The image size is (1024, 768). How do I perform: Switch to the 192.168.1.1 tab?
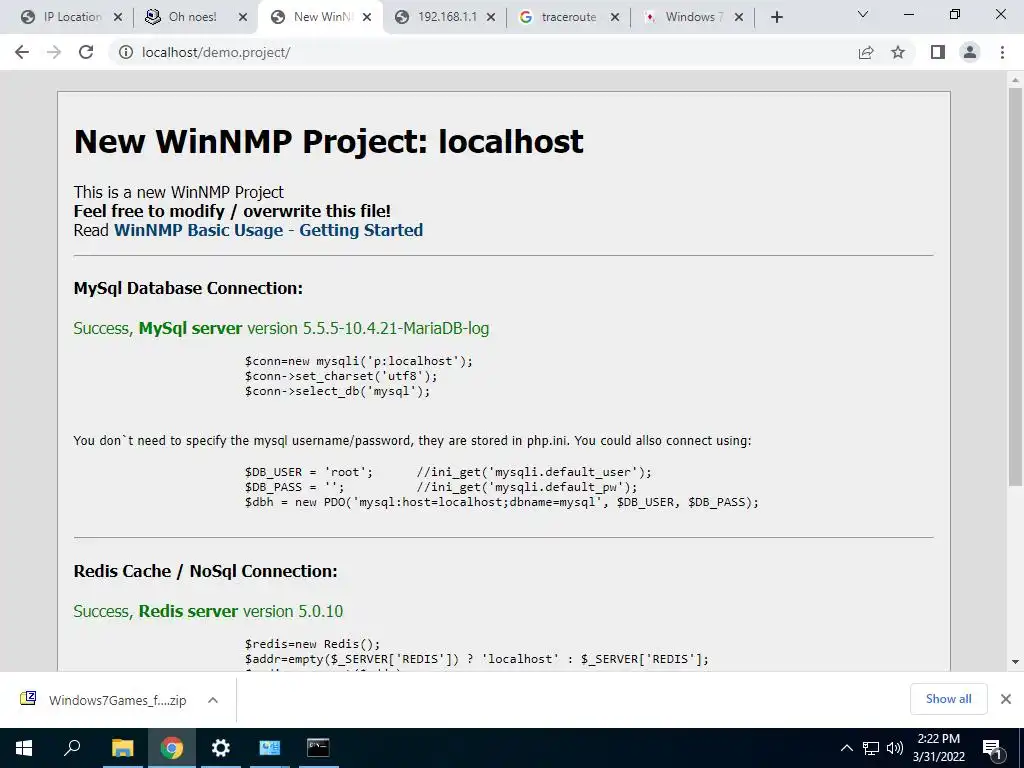tap(444, 17)
